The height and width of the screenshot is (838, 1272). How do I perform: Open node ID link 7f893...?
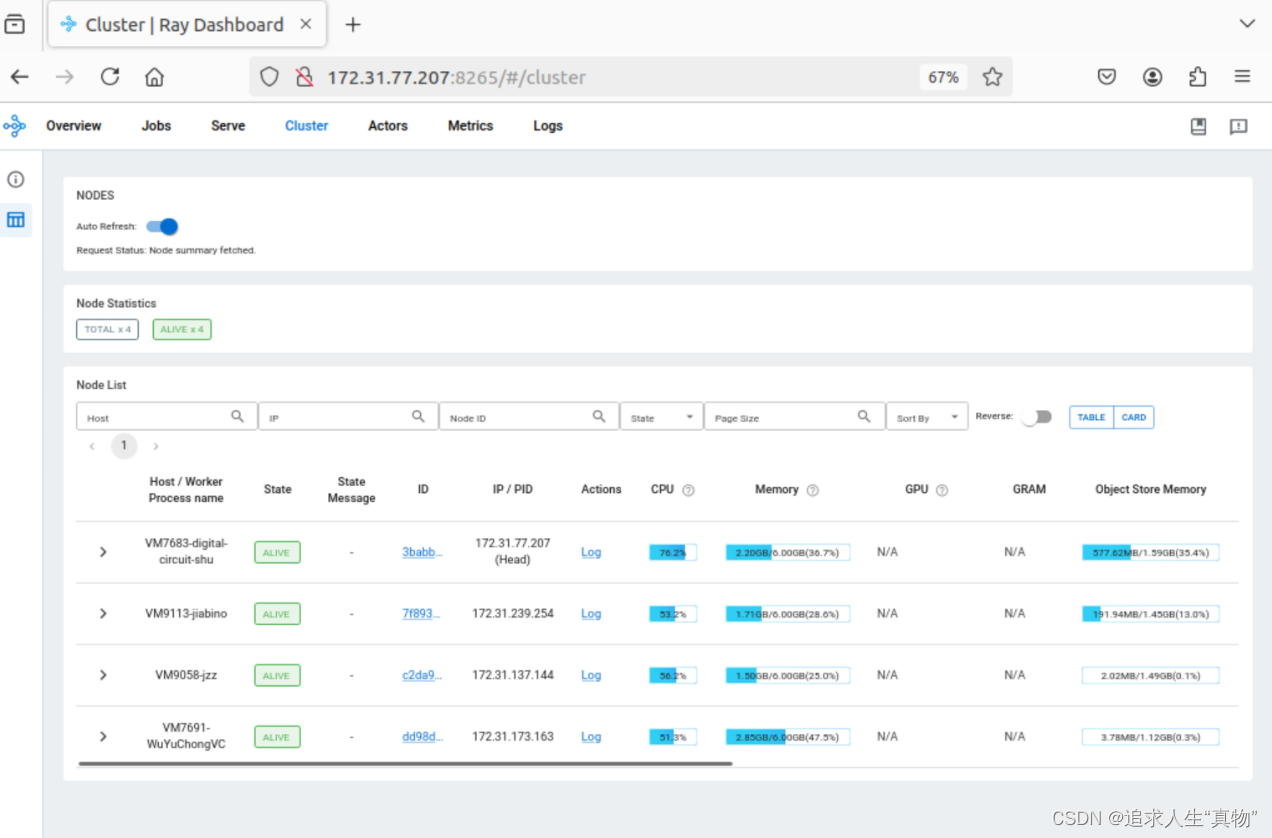click(x=421, y=614)
